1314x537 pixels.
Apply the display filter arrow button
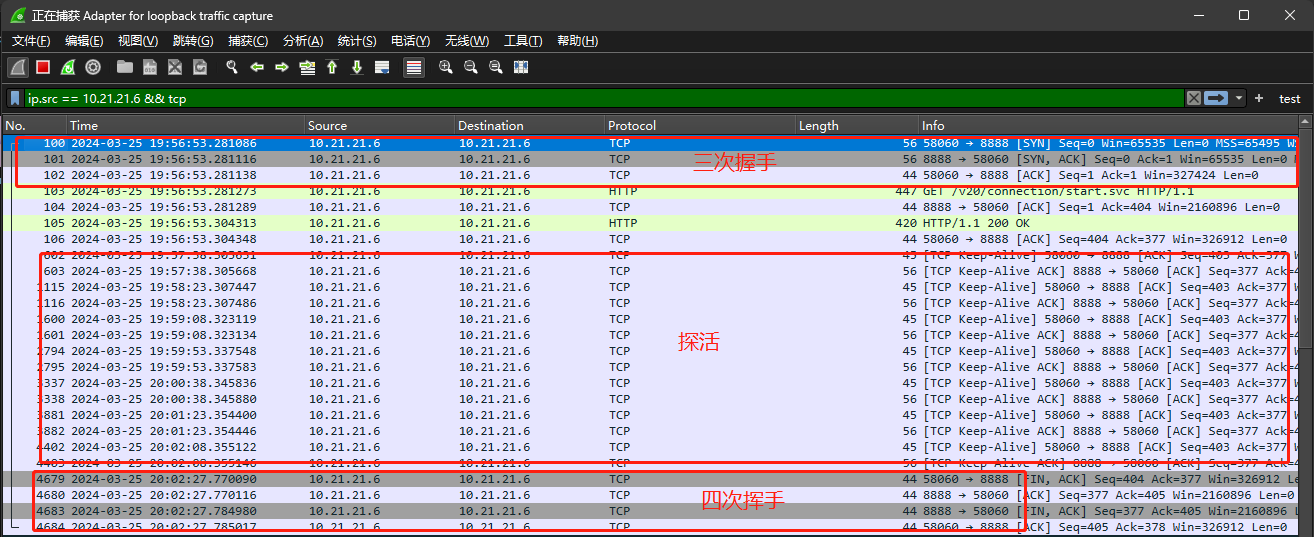coord(1216,98)
